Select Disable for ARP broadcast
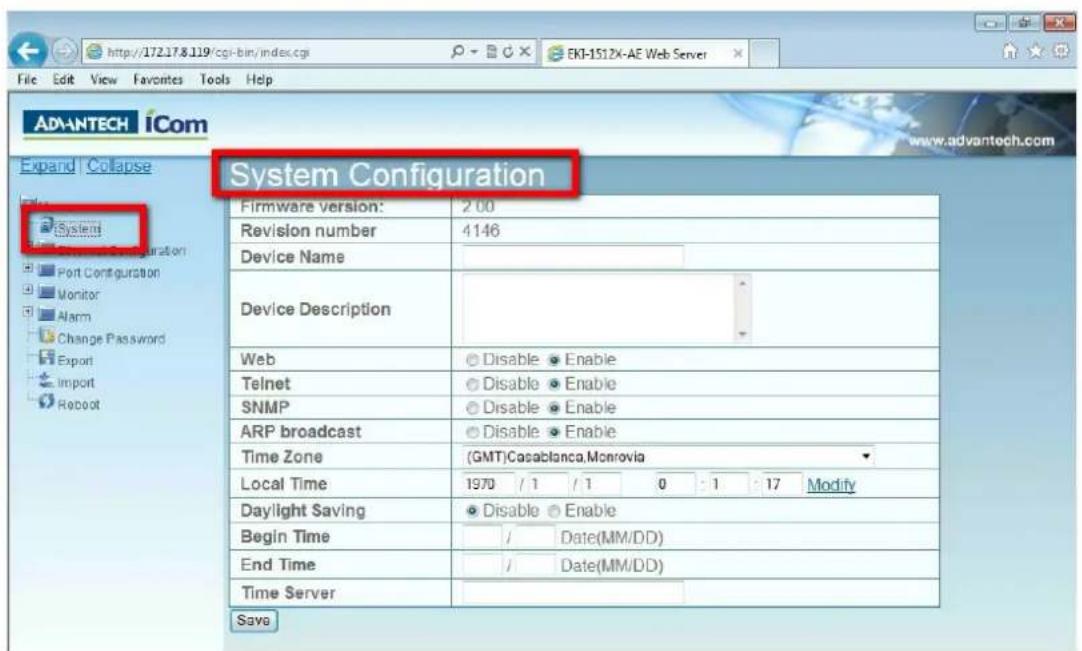1082x651 pixels. pyautogui.click(x=472, y=433)
